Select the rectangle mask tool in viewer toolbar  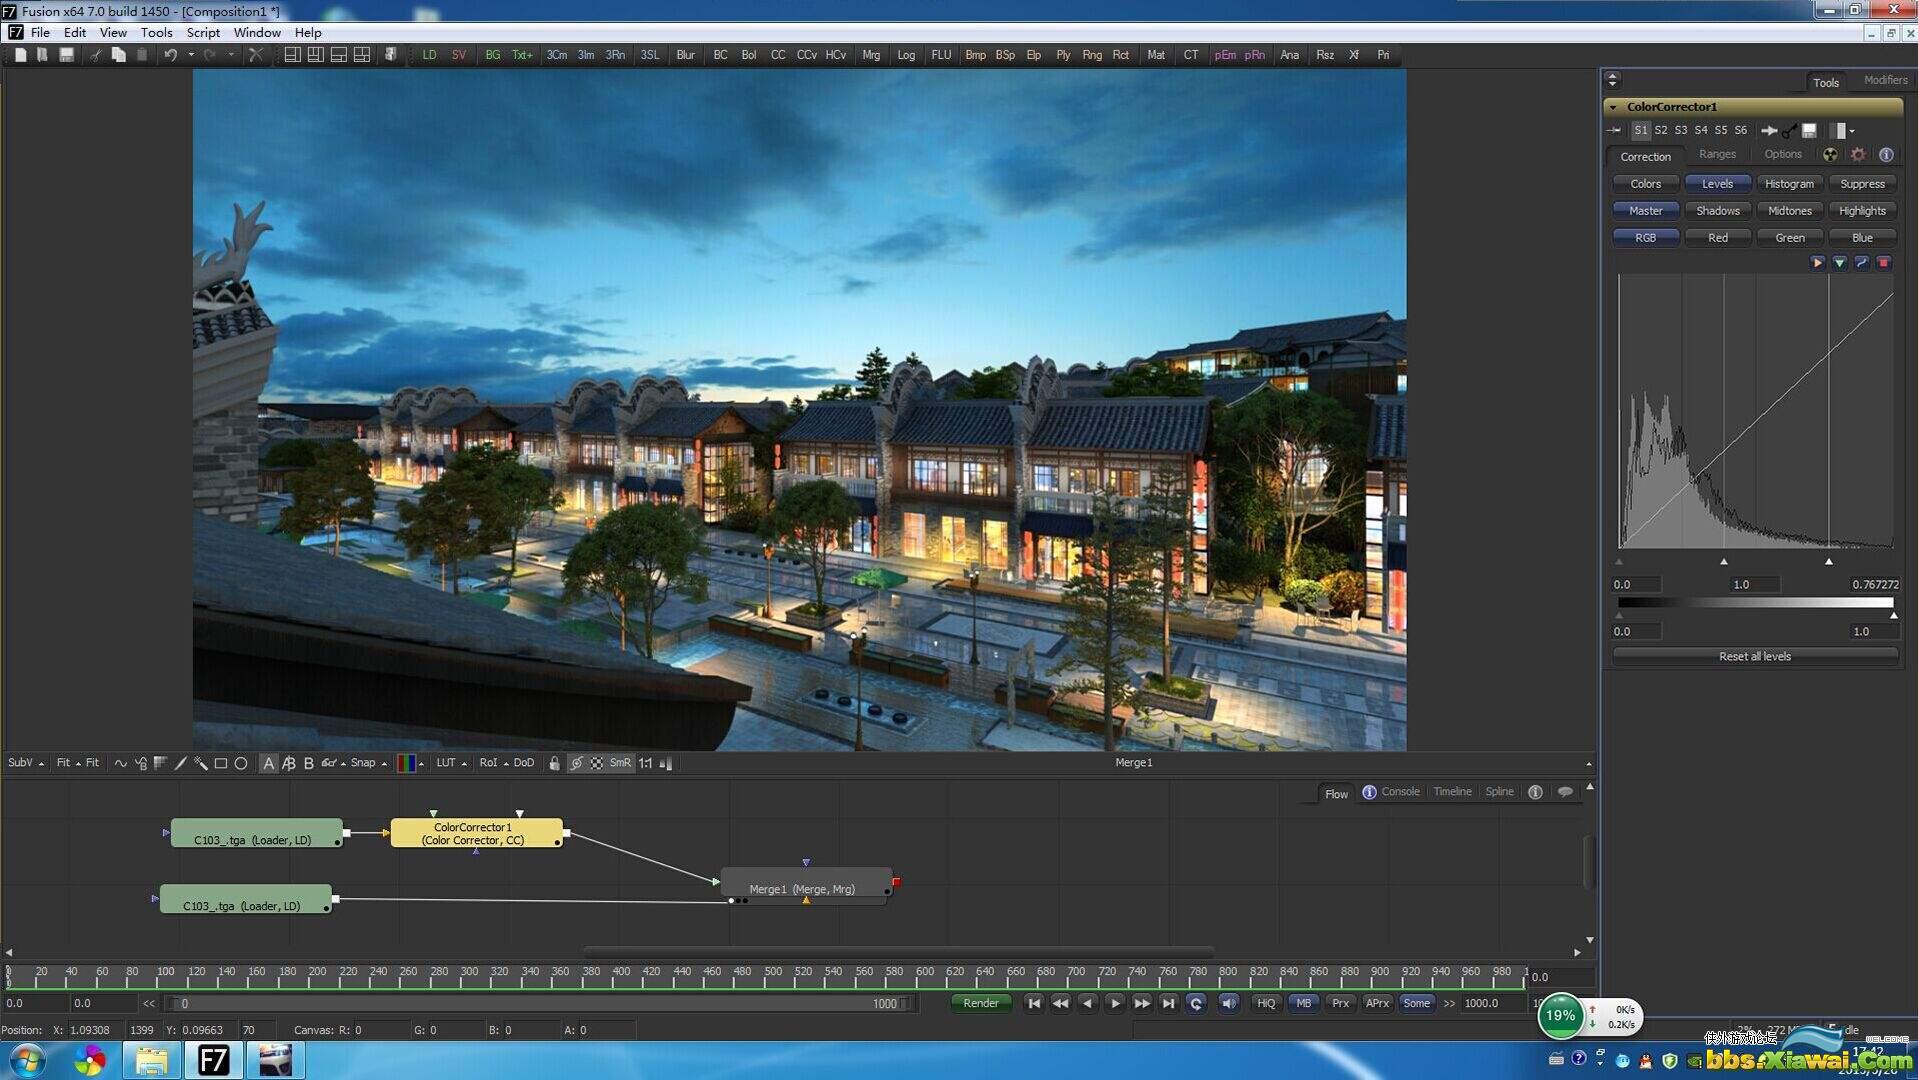221,763
